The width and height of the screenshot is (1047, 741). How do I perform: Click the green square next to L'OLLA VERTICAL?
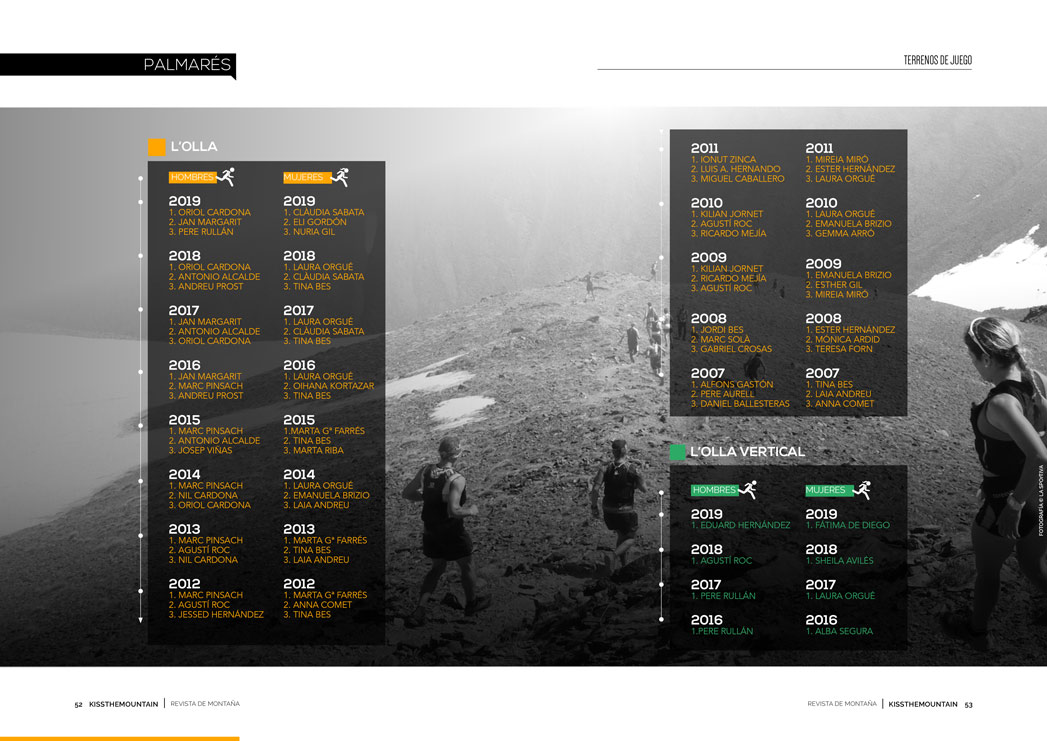tap(678, 452)
